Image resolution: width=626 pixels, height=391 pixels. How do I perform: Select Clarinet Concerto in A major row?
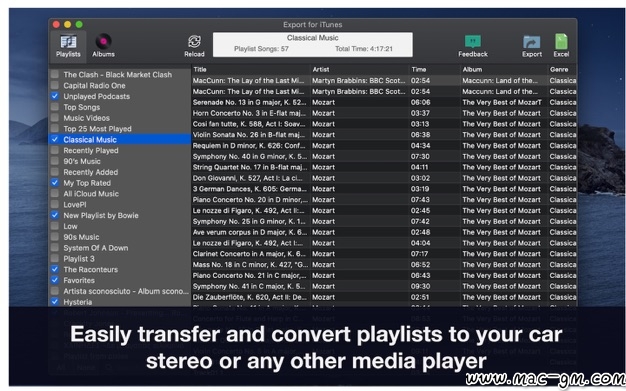coord(384,254)
